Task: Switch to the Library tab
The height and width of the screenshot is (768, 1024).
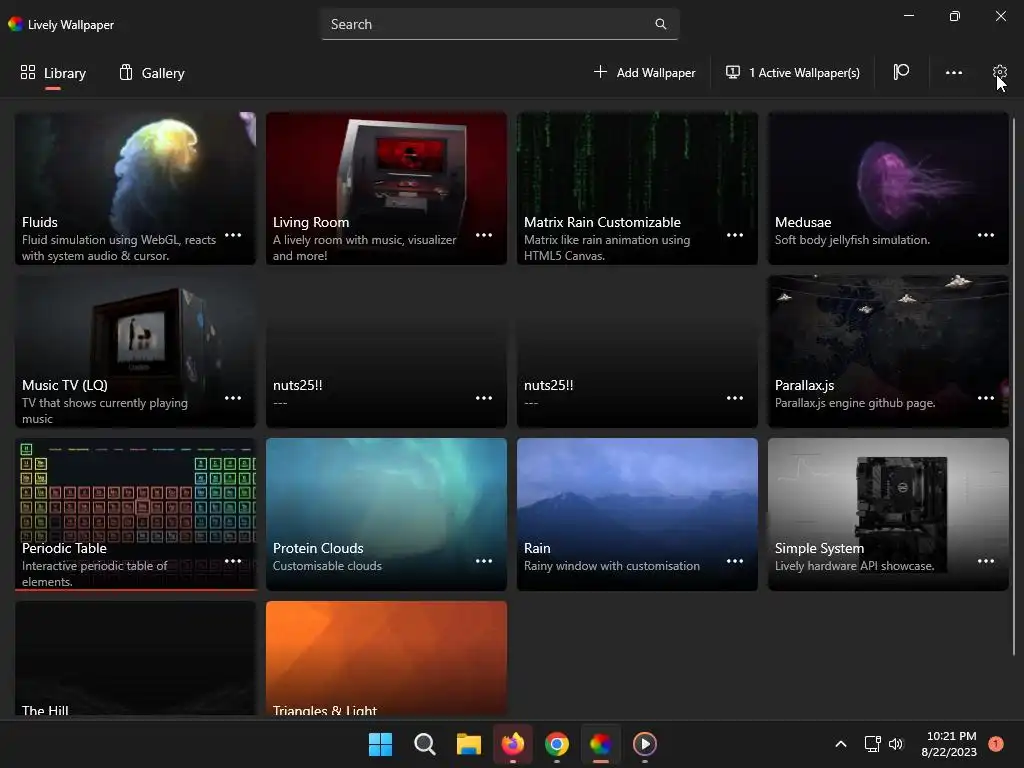Action: click(53, 72)
